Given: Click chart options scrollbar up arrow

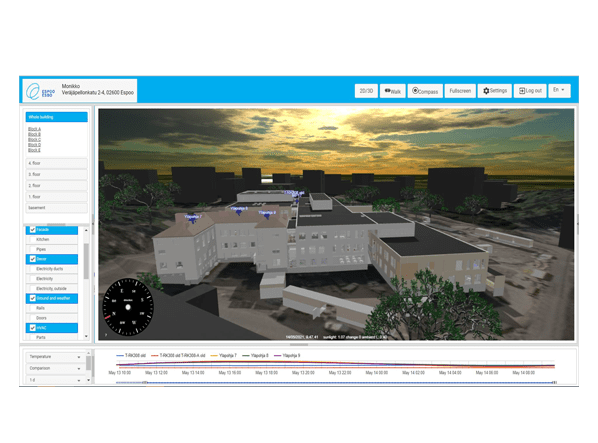Looking at the screenshot, I should click(88, 353).
